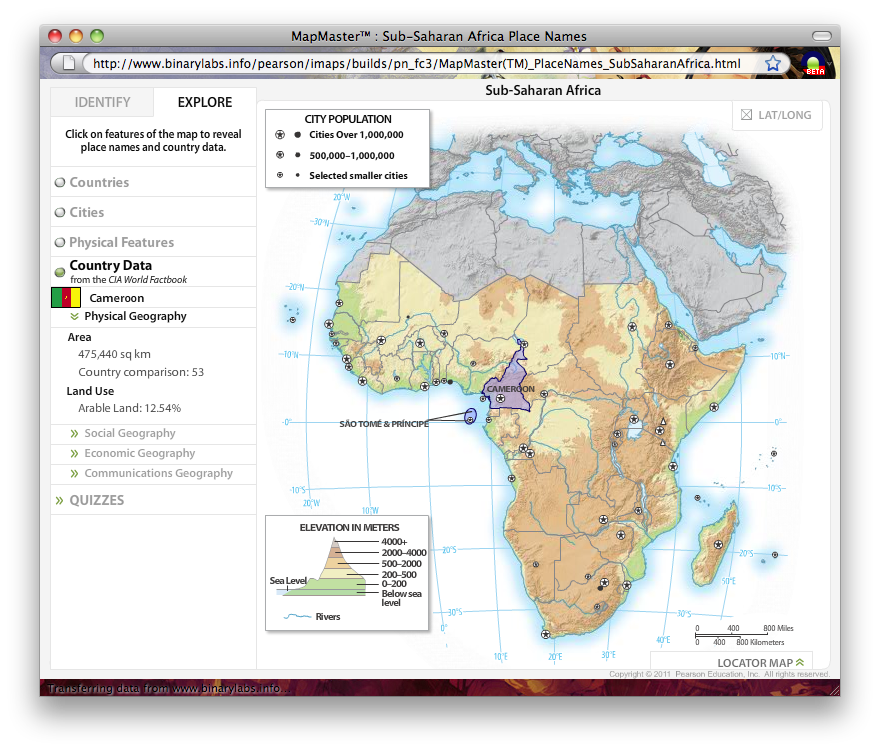Viewport: 880px width, 751px height.
Task: Expand the Economic Geography section
Action: point(75,454)
